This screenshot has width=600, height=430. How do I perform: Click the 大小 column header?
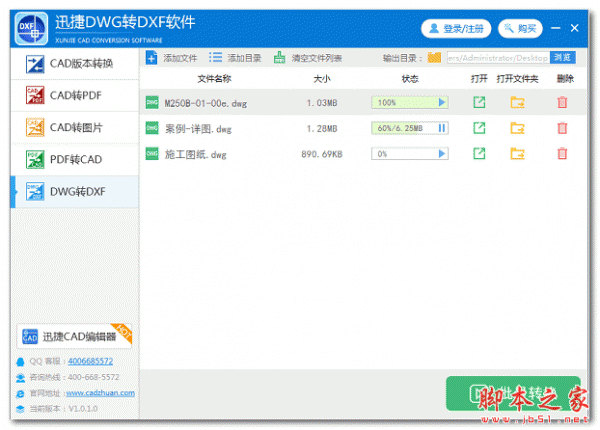322,79
